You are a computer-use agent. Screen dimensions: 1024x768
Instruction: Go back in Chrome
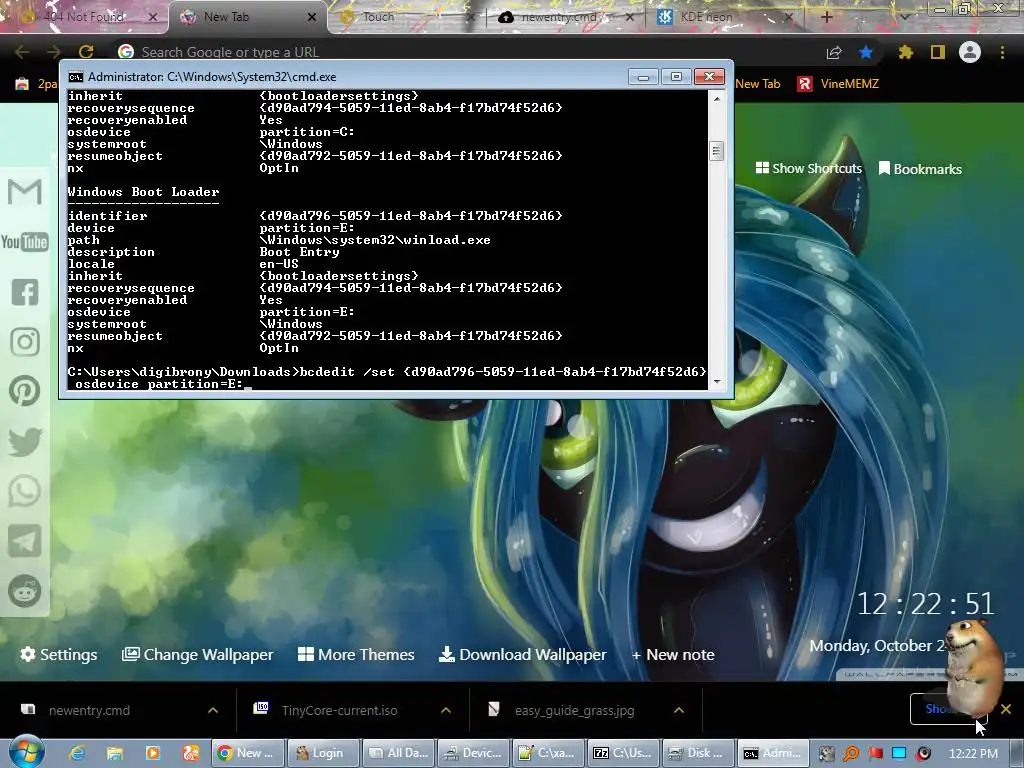click(22, 52)
